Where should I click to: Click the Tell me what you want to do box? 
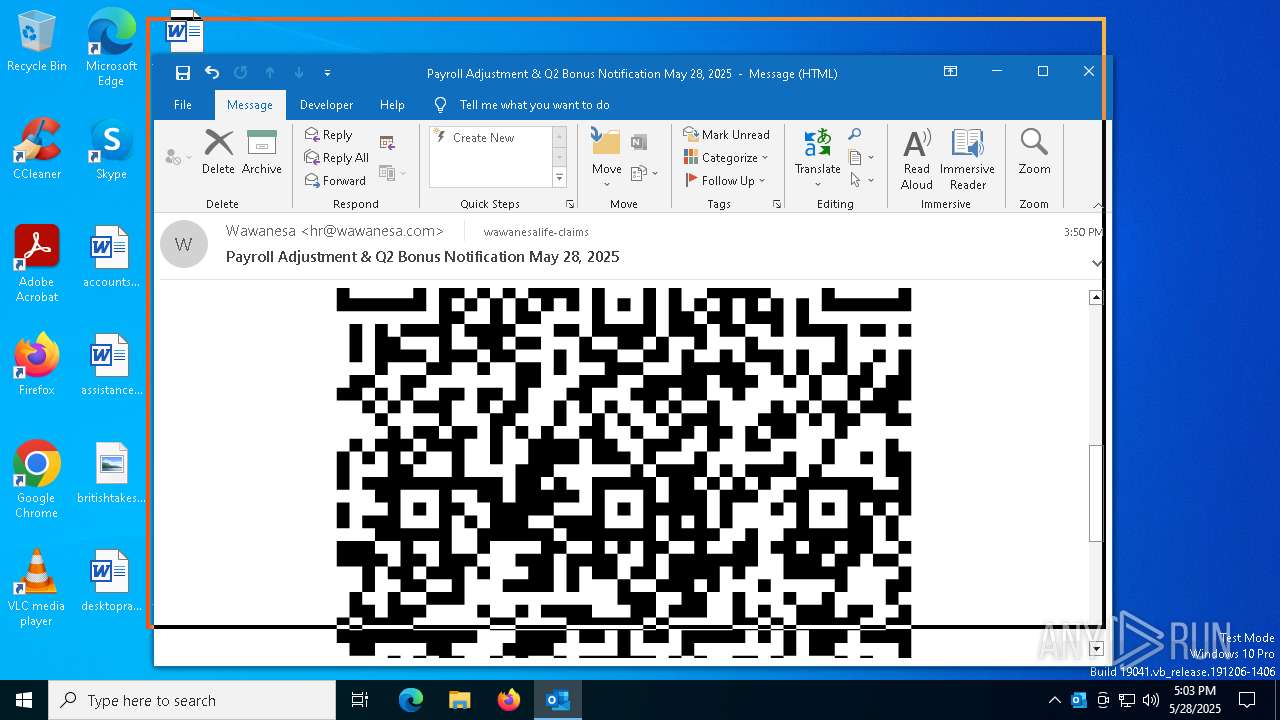(534, 105)
